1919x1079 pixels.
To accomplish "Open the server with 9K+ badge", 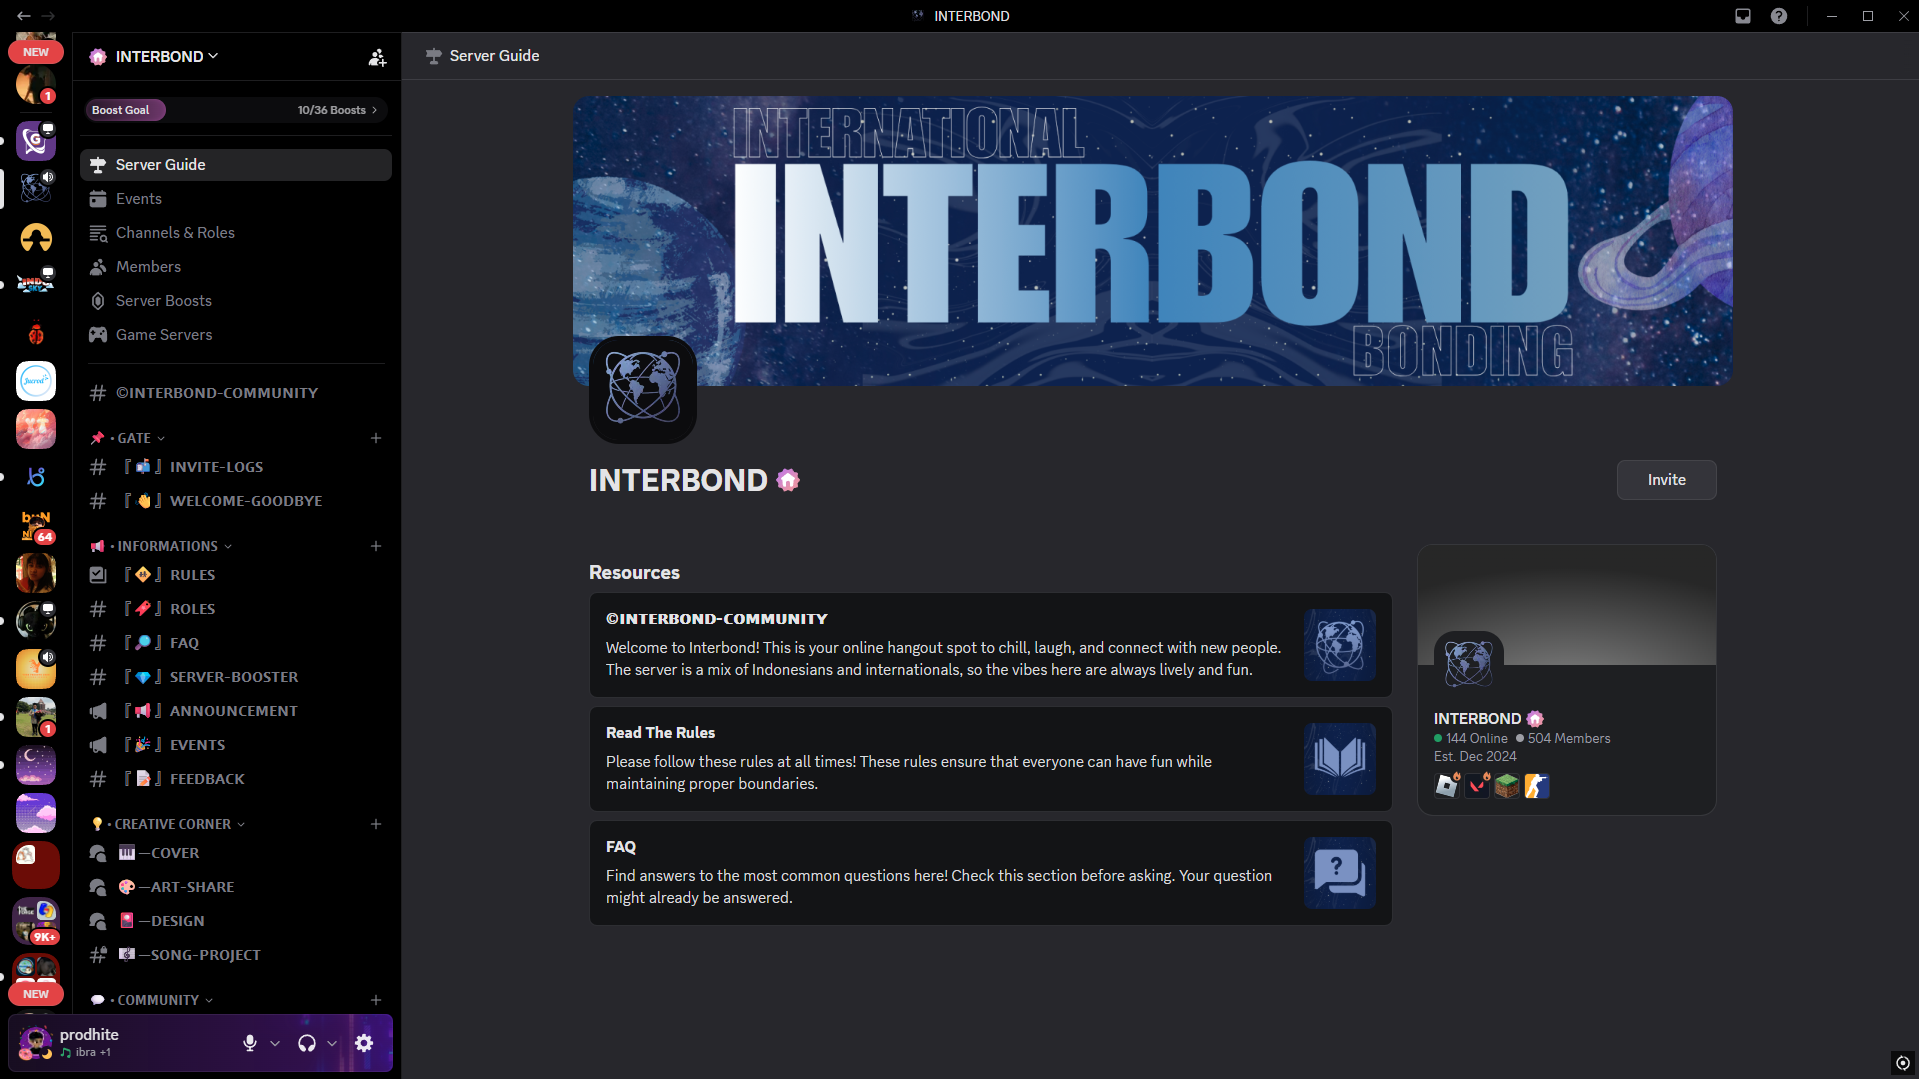I will coord(36,919).
